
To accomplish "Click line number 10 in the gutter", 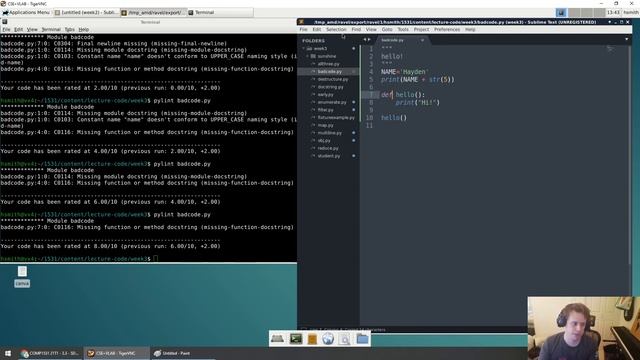I will [x=369, y=118].
